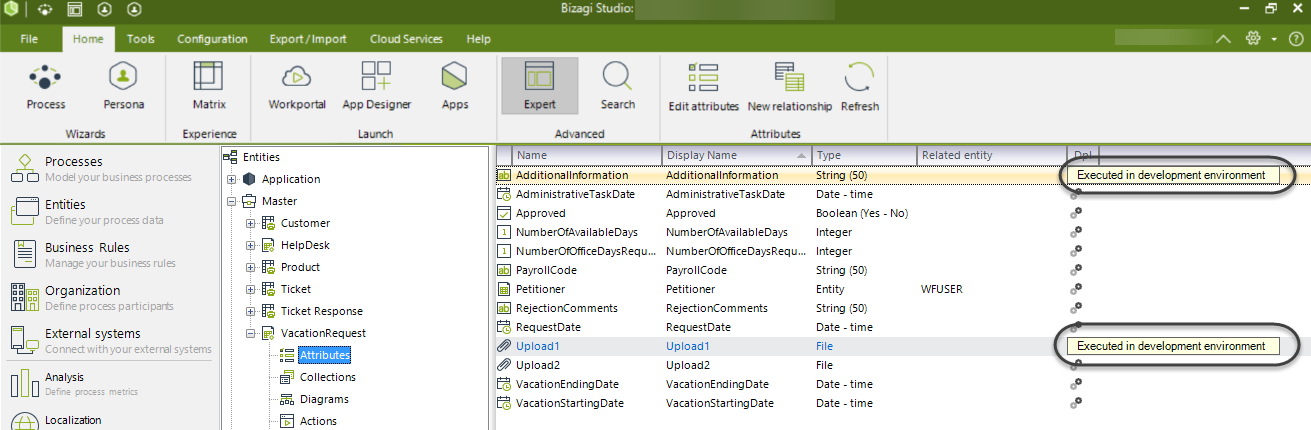Click the Bizagi logo in title bar
The image size is (1311, 430).
(9, 9)
